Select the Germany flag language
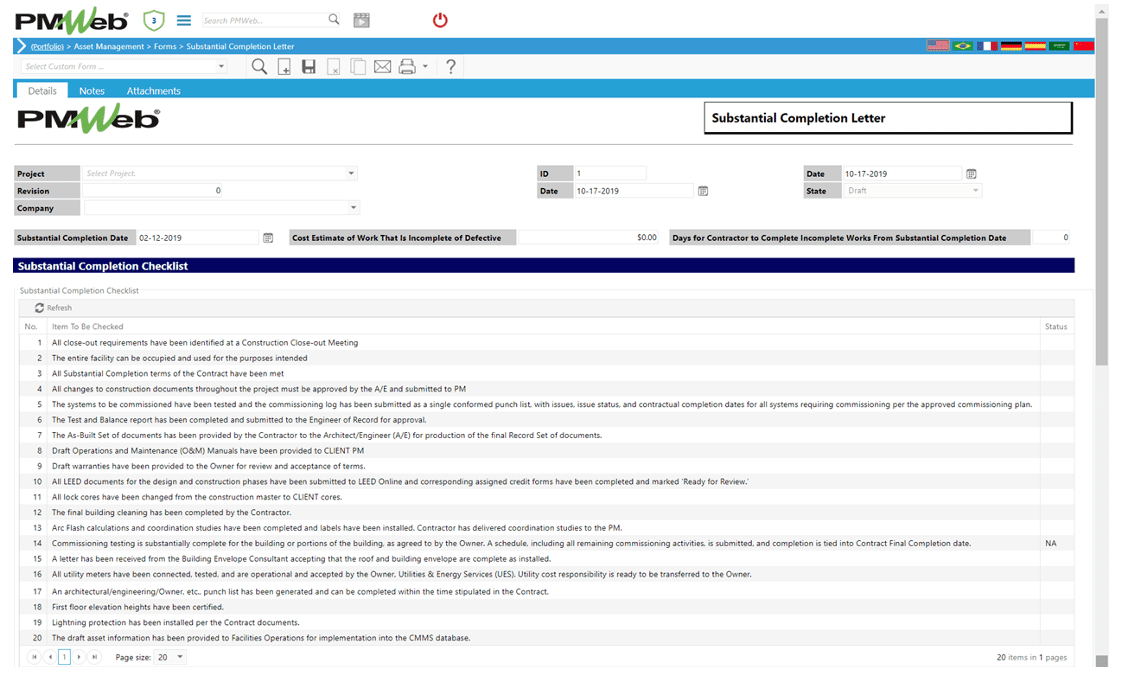 pos(1011,46)
